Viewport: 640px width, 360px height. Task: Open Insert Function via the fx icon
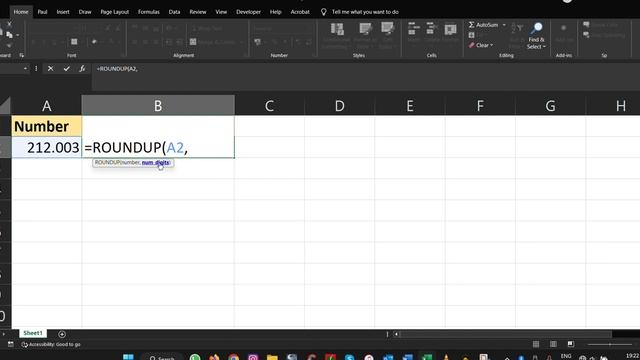(82, 69)
